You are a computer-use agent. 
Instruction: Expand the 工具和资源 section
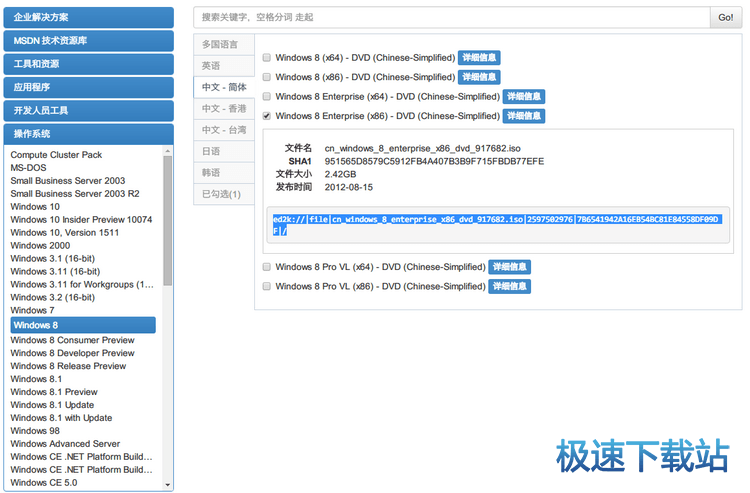[x=88, y=64]
